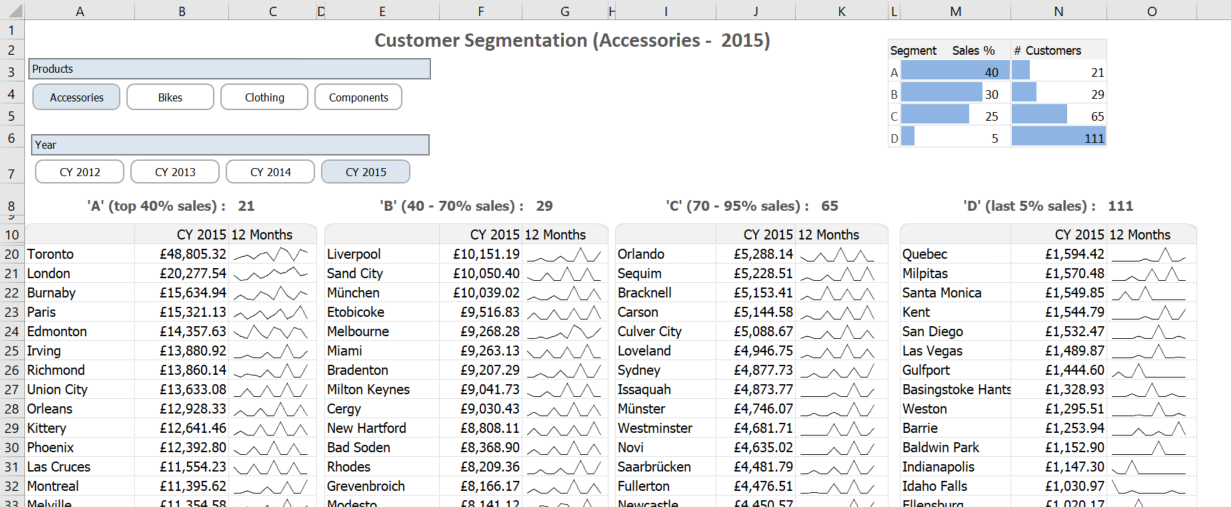1231x507 pixels.
Task: Select row 8 header
Action: tap(11, 206)
